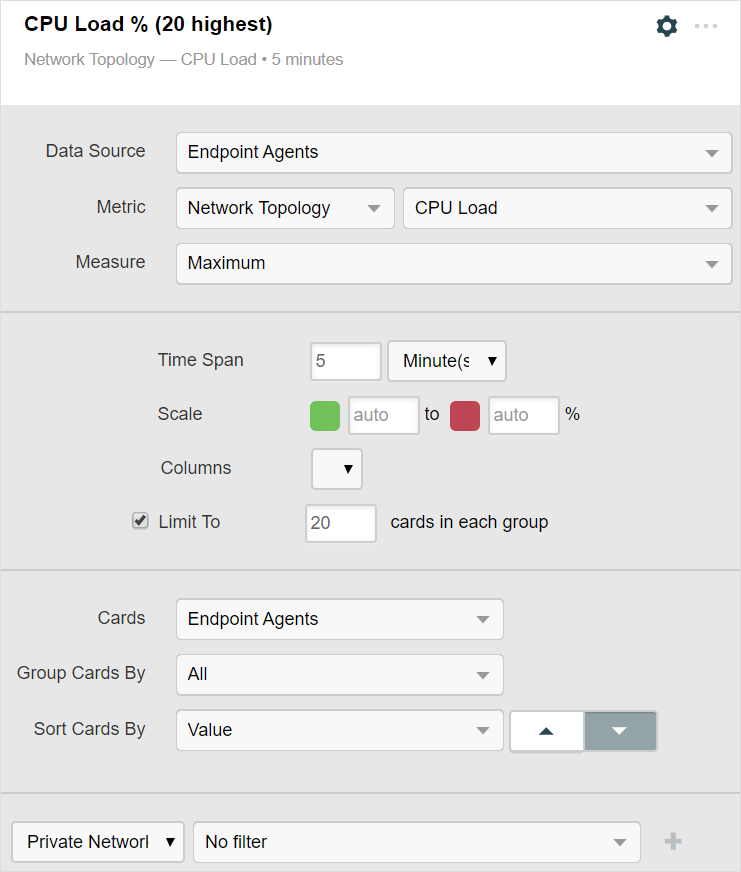Open the three-dots more options menu
This screenshot has height=872, width=741.
706,26
